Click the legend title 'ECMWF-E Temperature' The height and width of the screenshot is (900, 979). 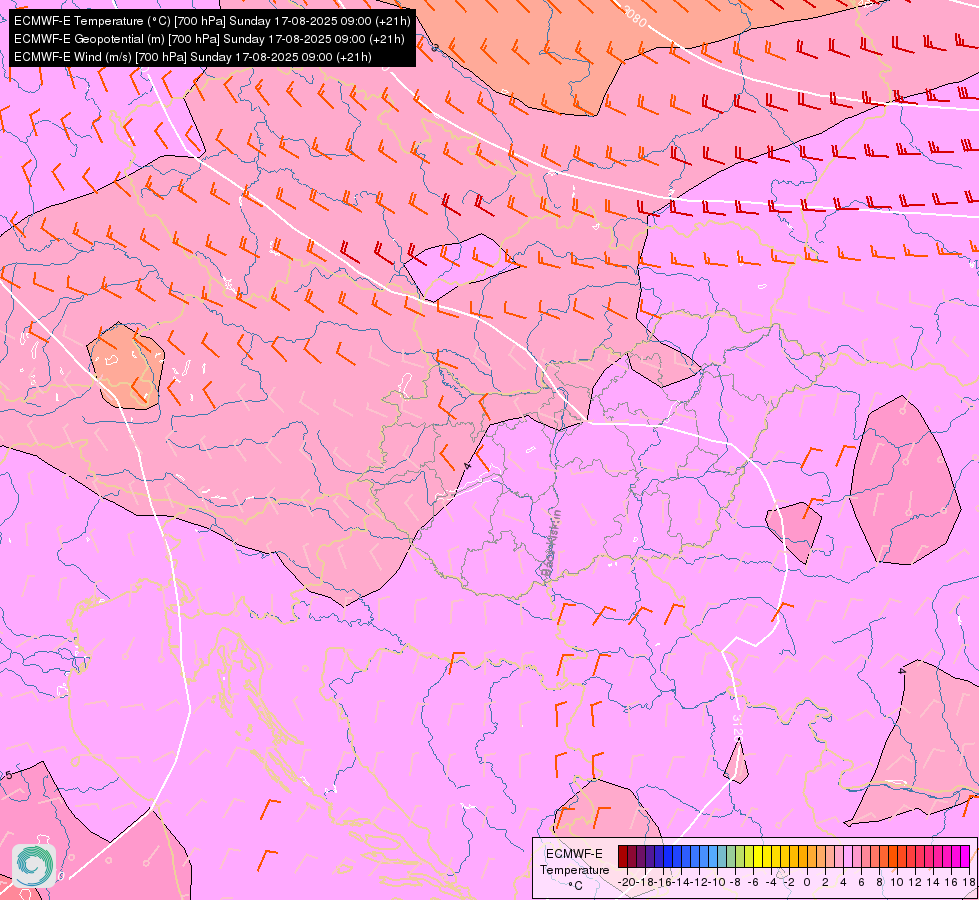[x=574, y=862]
